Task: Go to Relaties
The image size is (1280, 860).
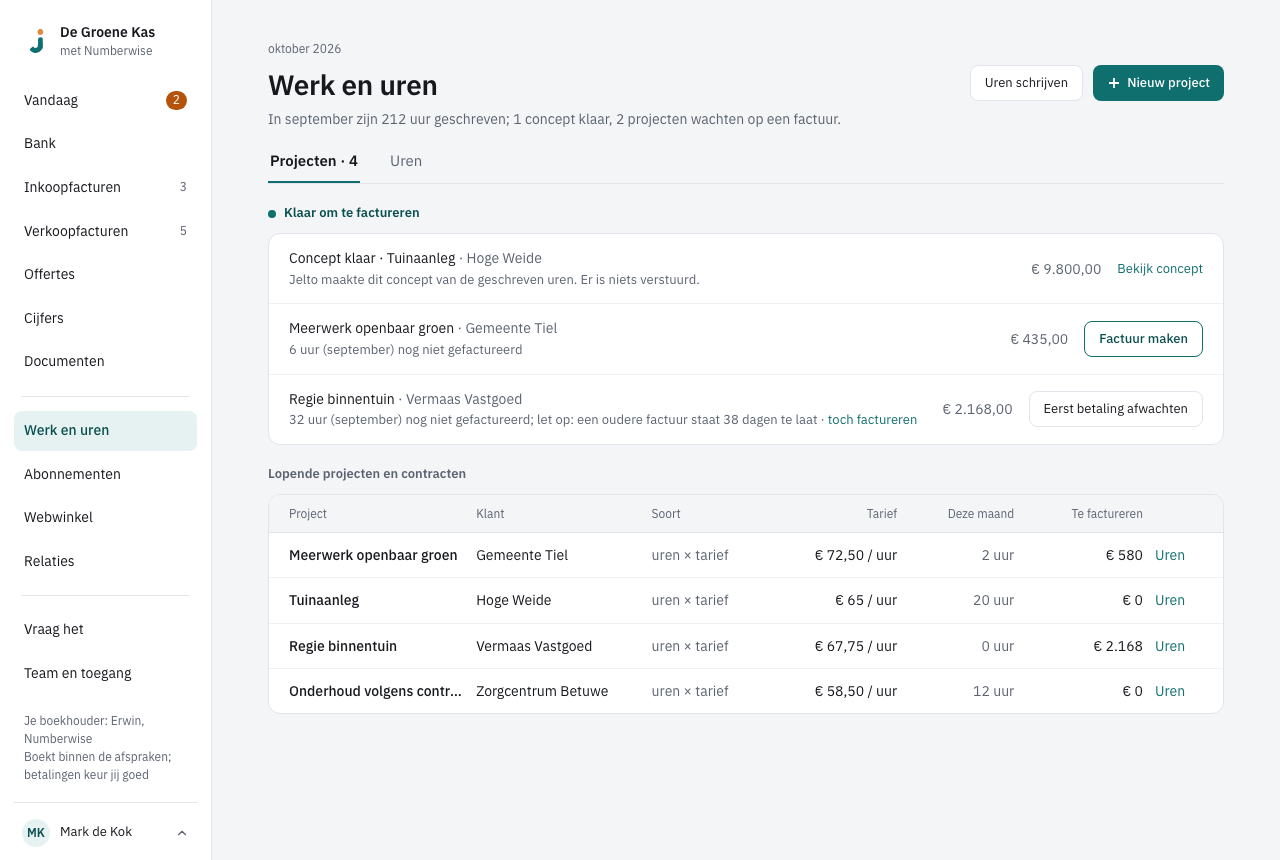Action: point(105,561)
